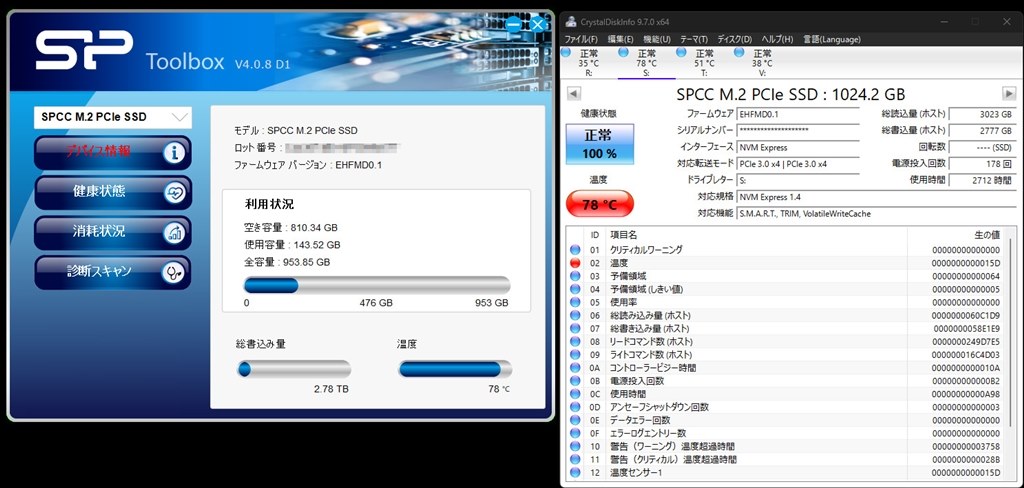Open the 消耗状況 section
Screen dimensions: 1024x488
[112, 233]
